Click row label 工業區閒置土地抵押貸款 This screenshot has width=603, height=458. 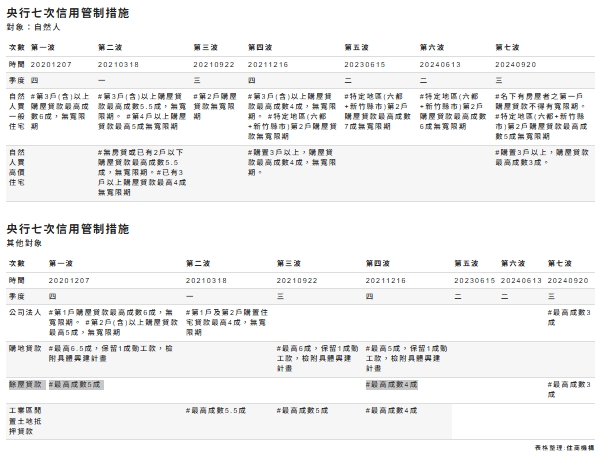[25, 421]
